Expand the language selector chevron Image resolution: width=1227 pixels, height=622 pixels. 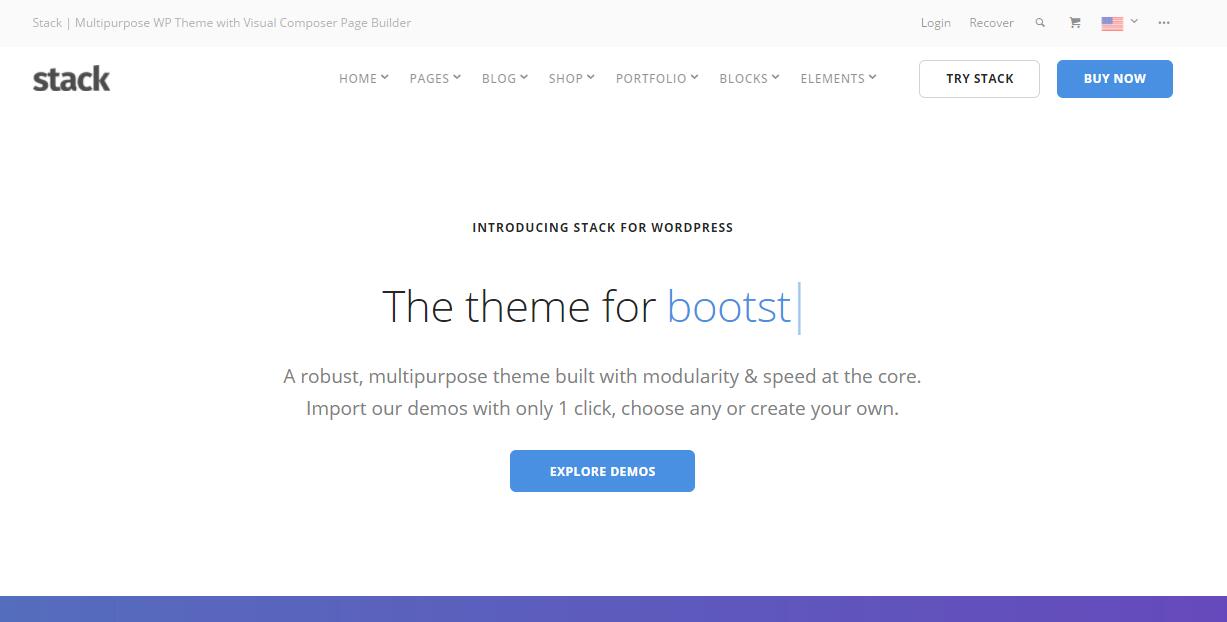tap(1134, 21)
